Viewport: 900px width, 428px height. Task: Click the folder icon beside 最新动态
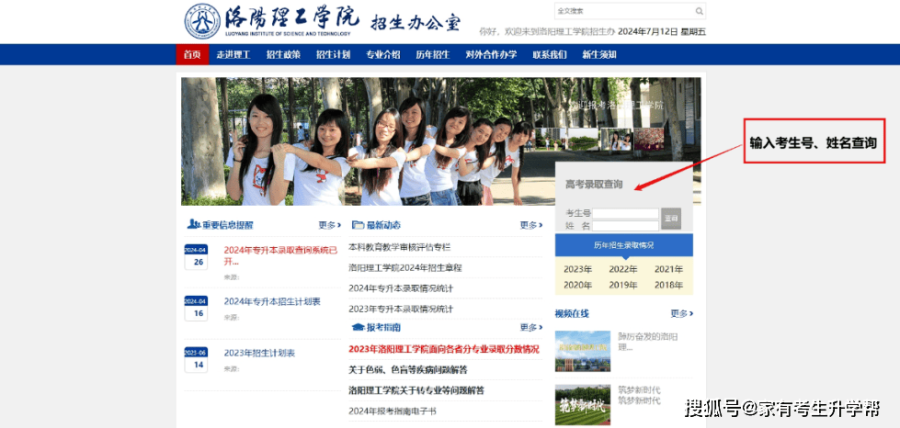[x=356, y=225]
